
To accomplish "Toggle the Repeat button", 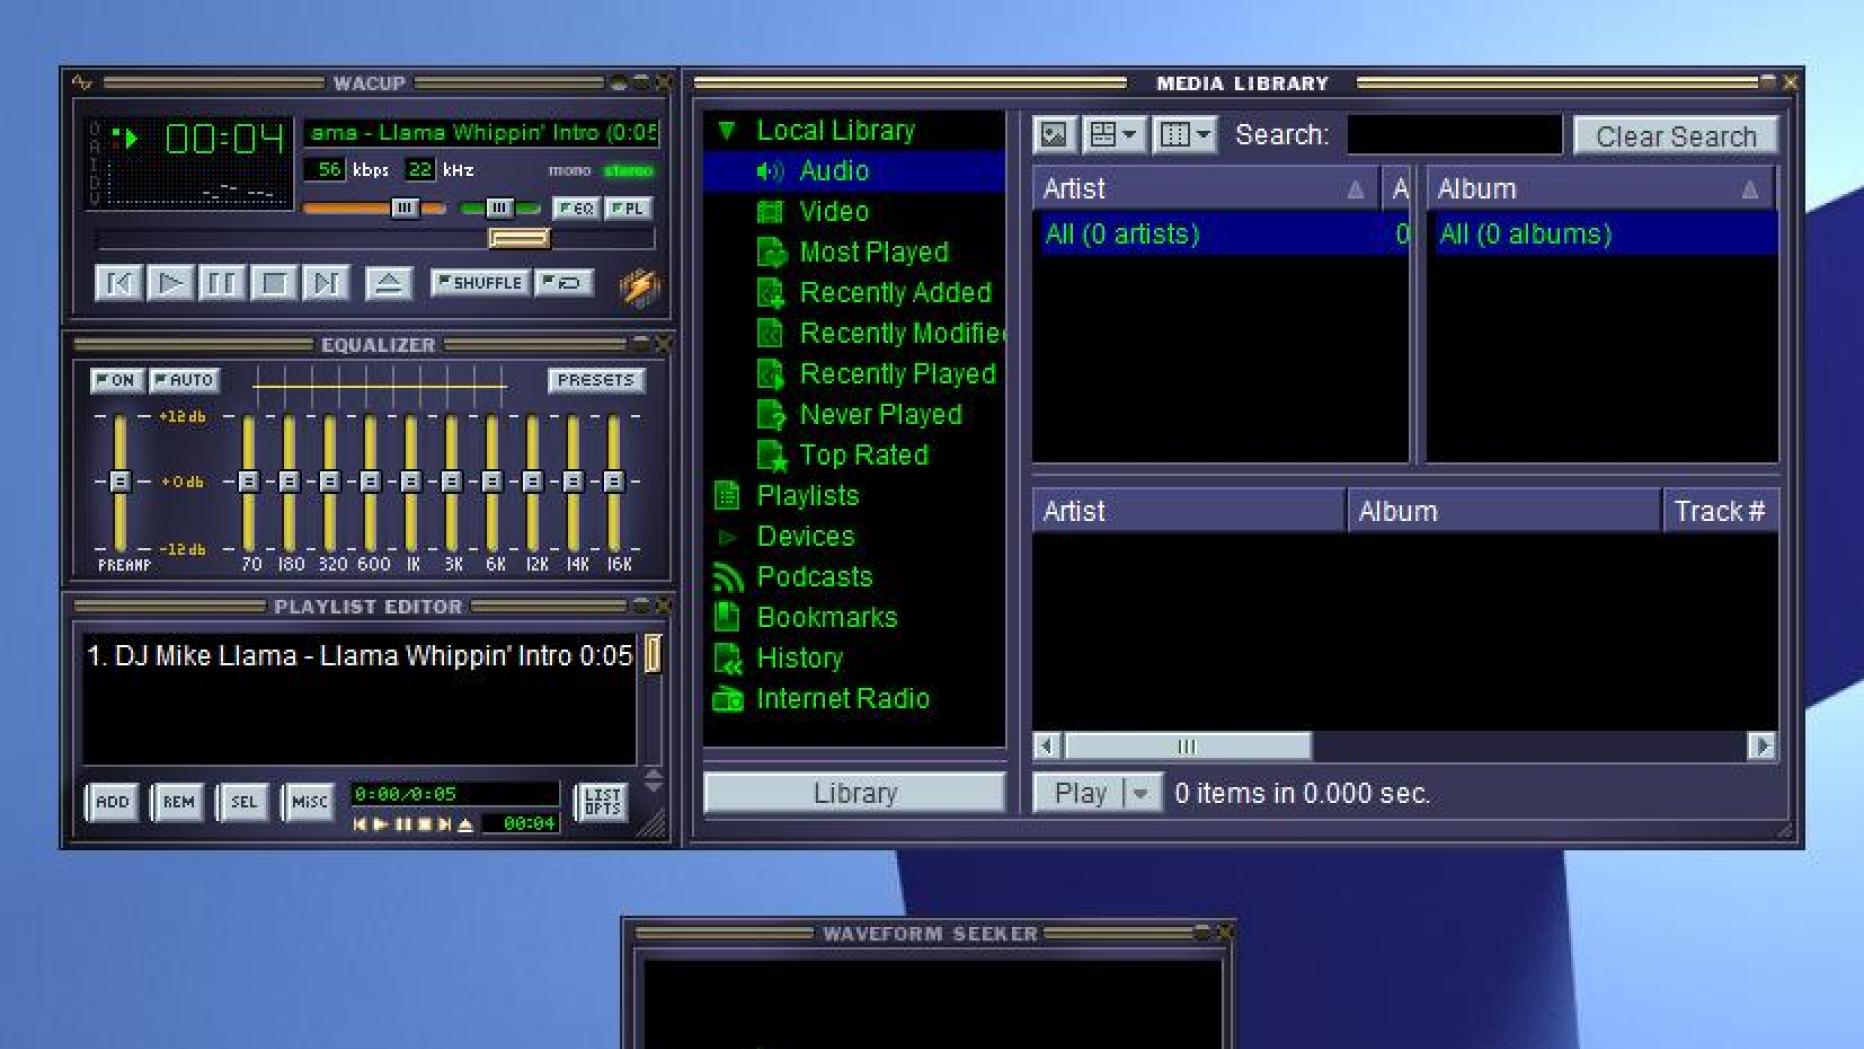I will tap(564, 283).
